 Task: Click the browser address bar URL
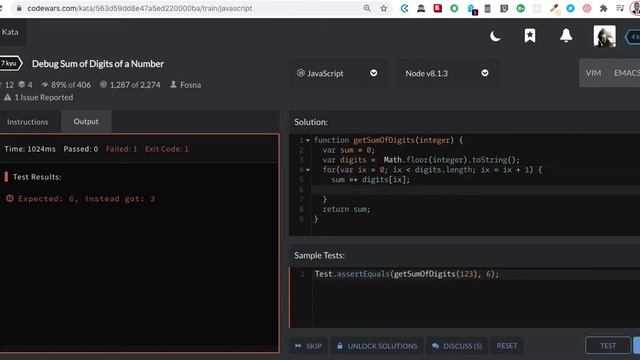[x=140, y=8]
